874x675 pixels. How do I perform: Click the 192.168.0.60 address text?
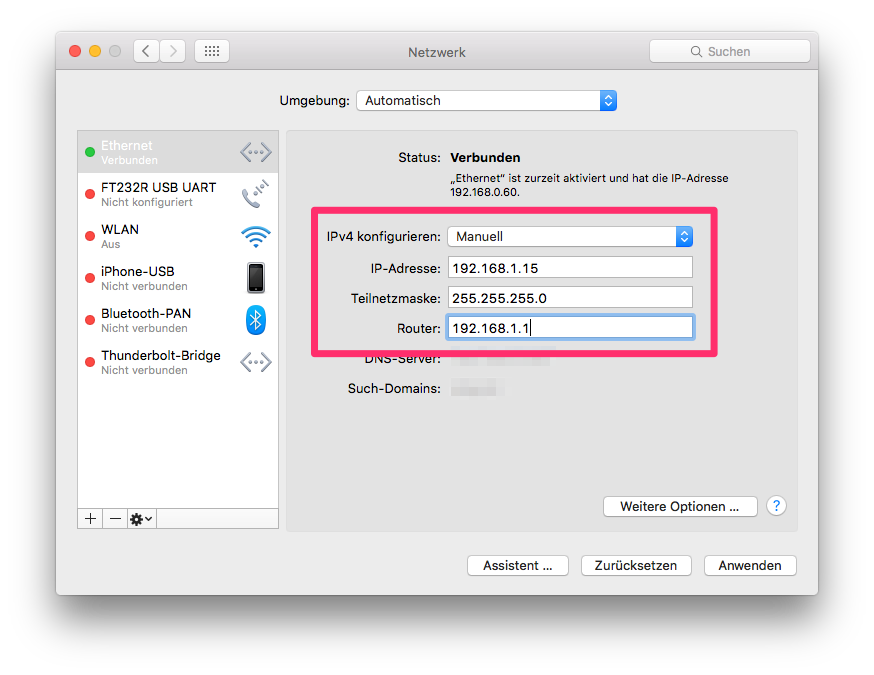tap(484, 192)
